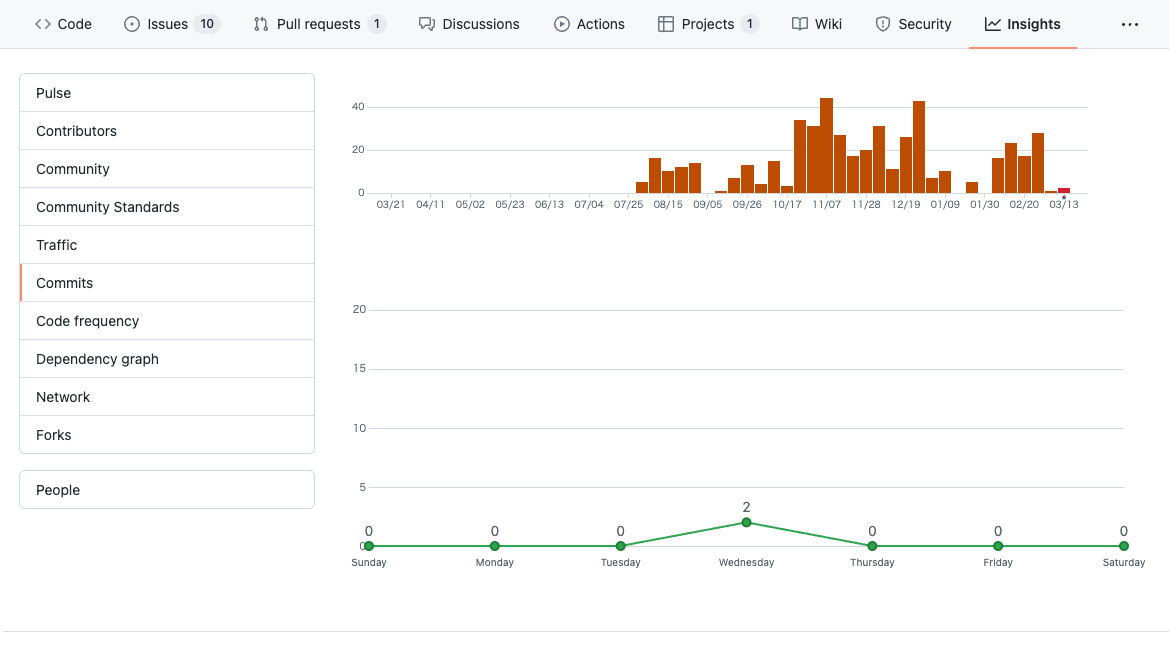Screen dimensions: 1169x651
Task: Click the Insights graph icon
Action: [x=992, y=24]
